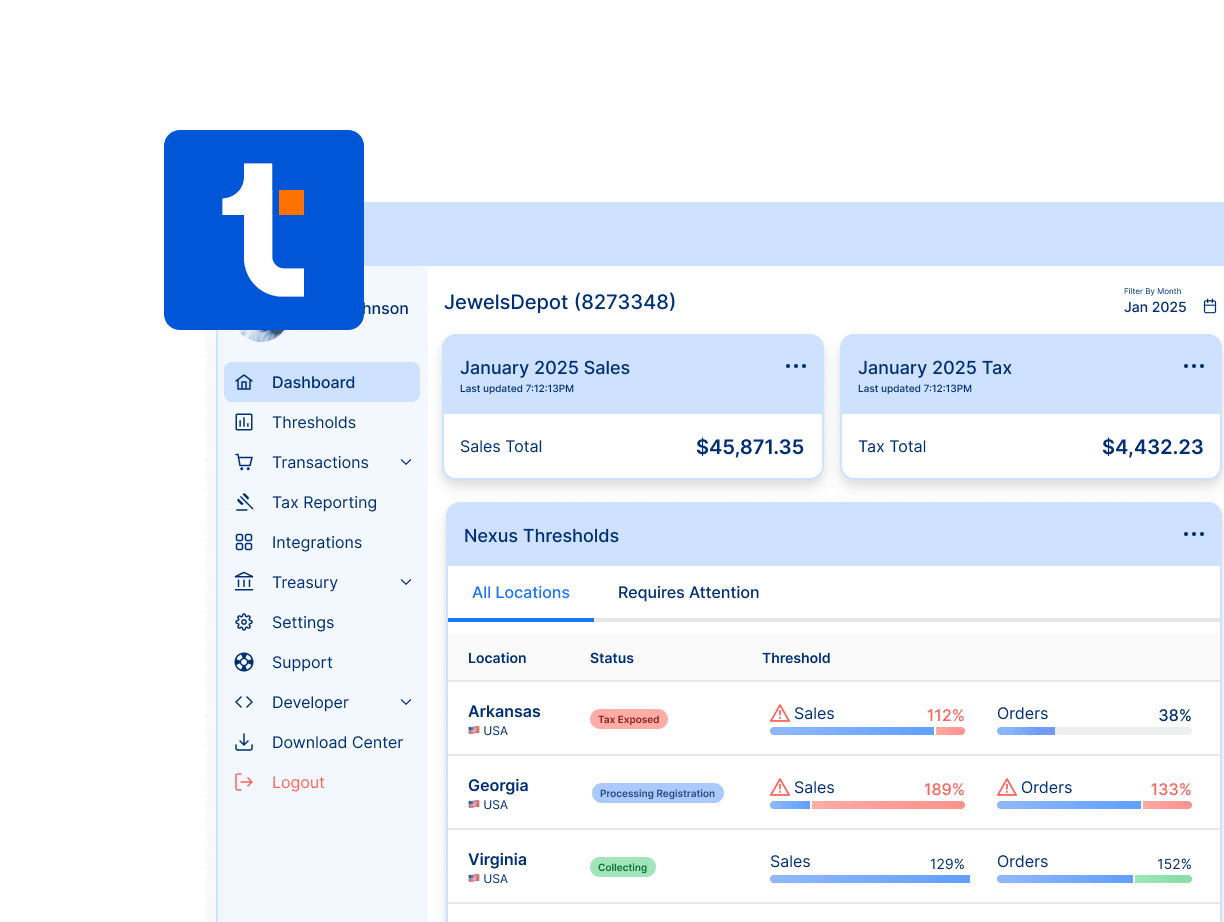The width and height of the screenshot is (1224, 922).
Task: Select the All Locations tab
Action: 521,593
